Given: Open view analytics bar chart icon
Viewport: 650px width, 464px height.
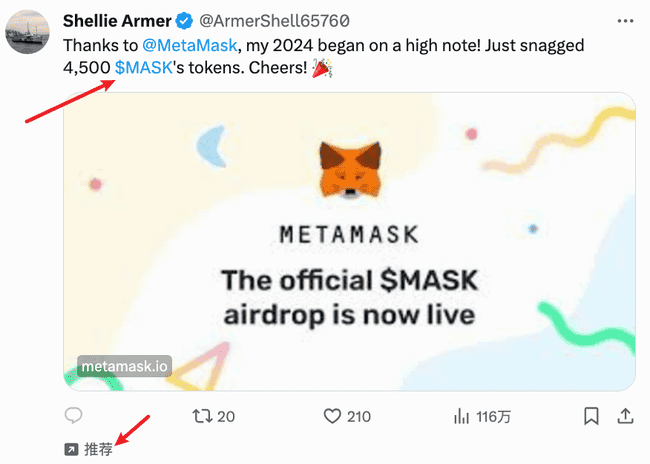Looking at the screenshot, I should click(x=462, y=415).
